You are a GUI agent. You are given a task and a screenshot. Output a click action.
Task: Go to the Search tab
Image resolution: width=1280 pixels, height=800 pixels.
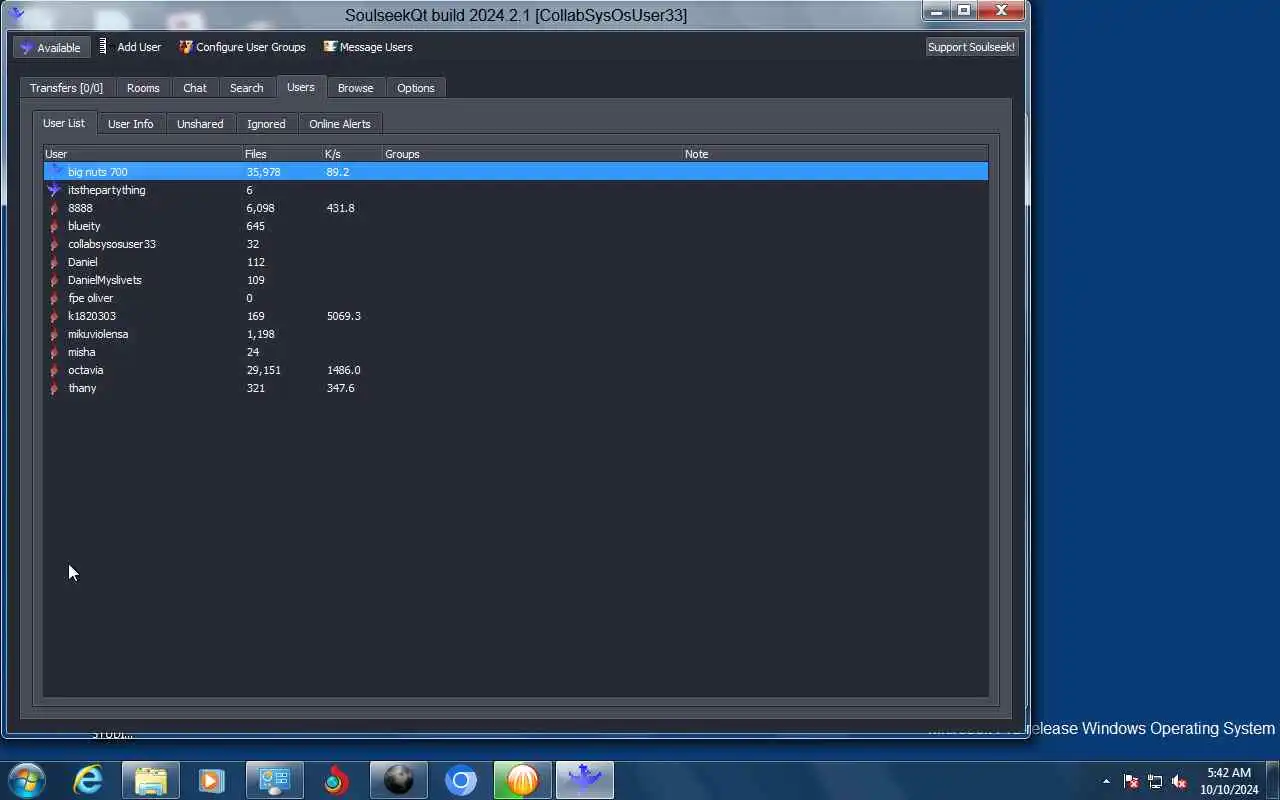click(x=247, y=88)
